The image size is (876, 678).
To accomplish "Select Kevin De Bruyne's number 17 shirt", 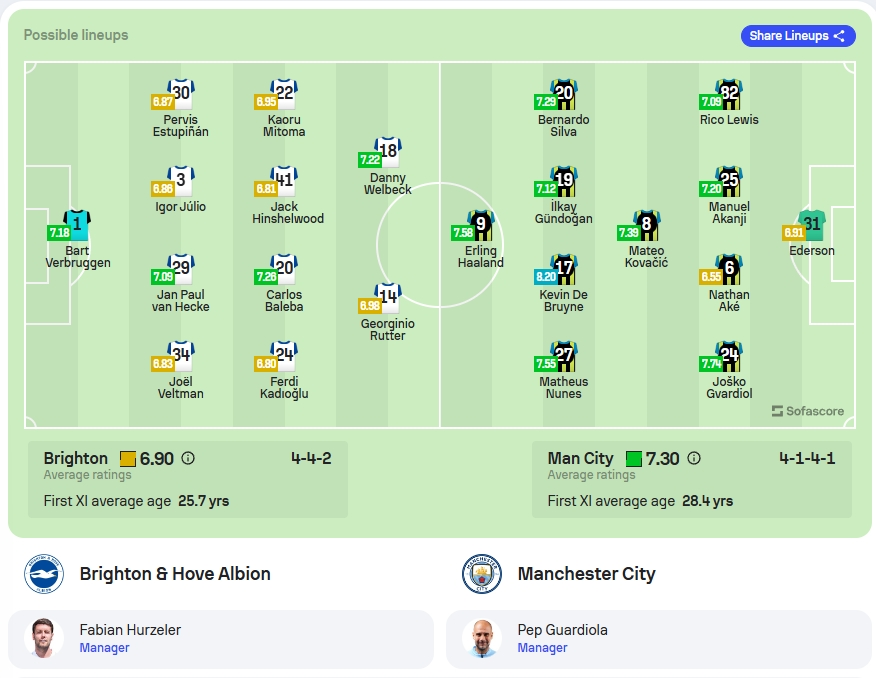I will 563,269.
